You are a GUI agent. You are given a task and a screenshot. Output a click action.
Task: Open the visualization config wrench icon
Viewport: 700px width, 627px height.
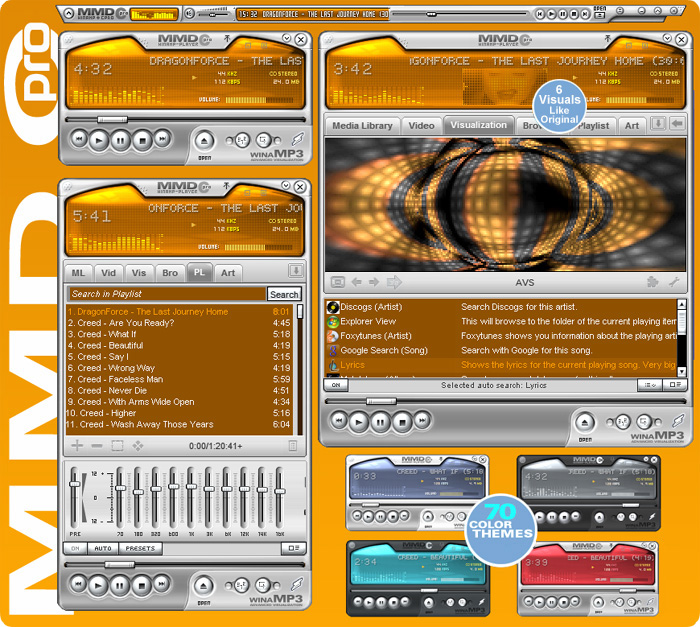point(673,283)
